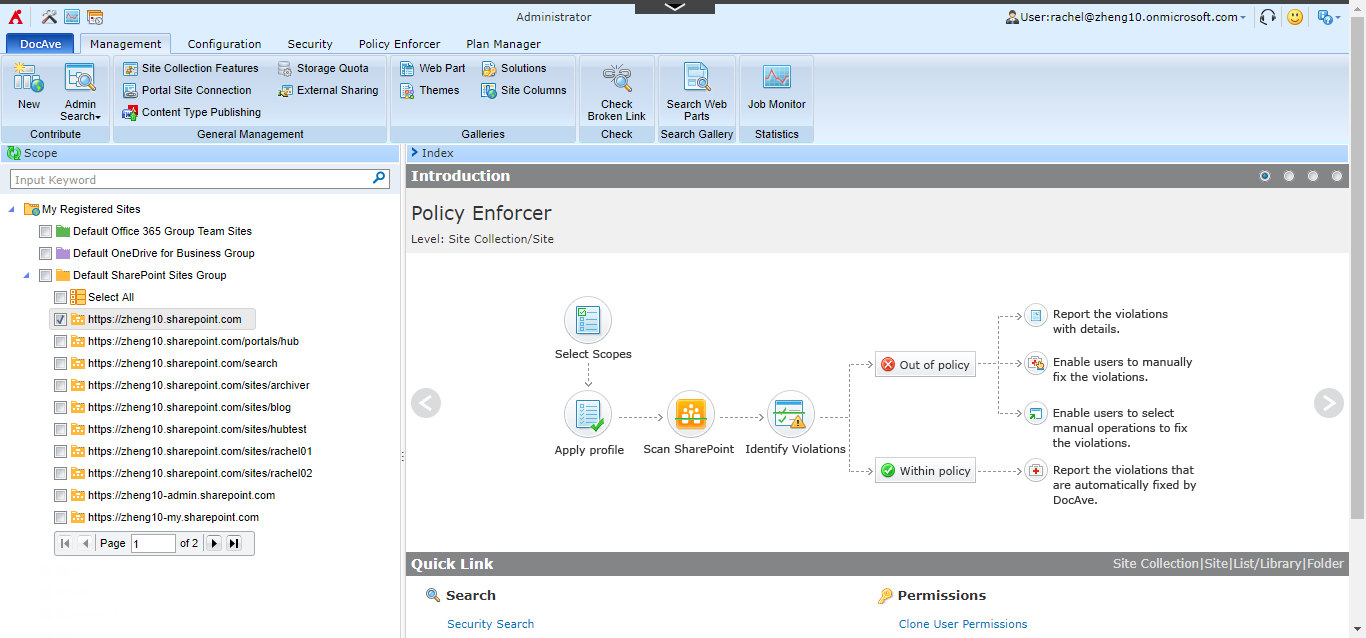Tick the Select All checkbox
This screenshot has height=638, width=1366.
pos(60,297)
